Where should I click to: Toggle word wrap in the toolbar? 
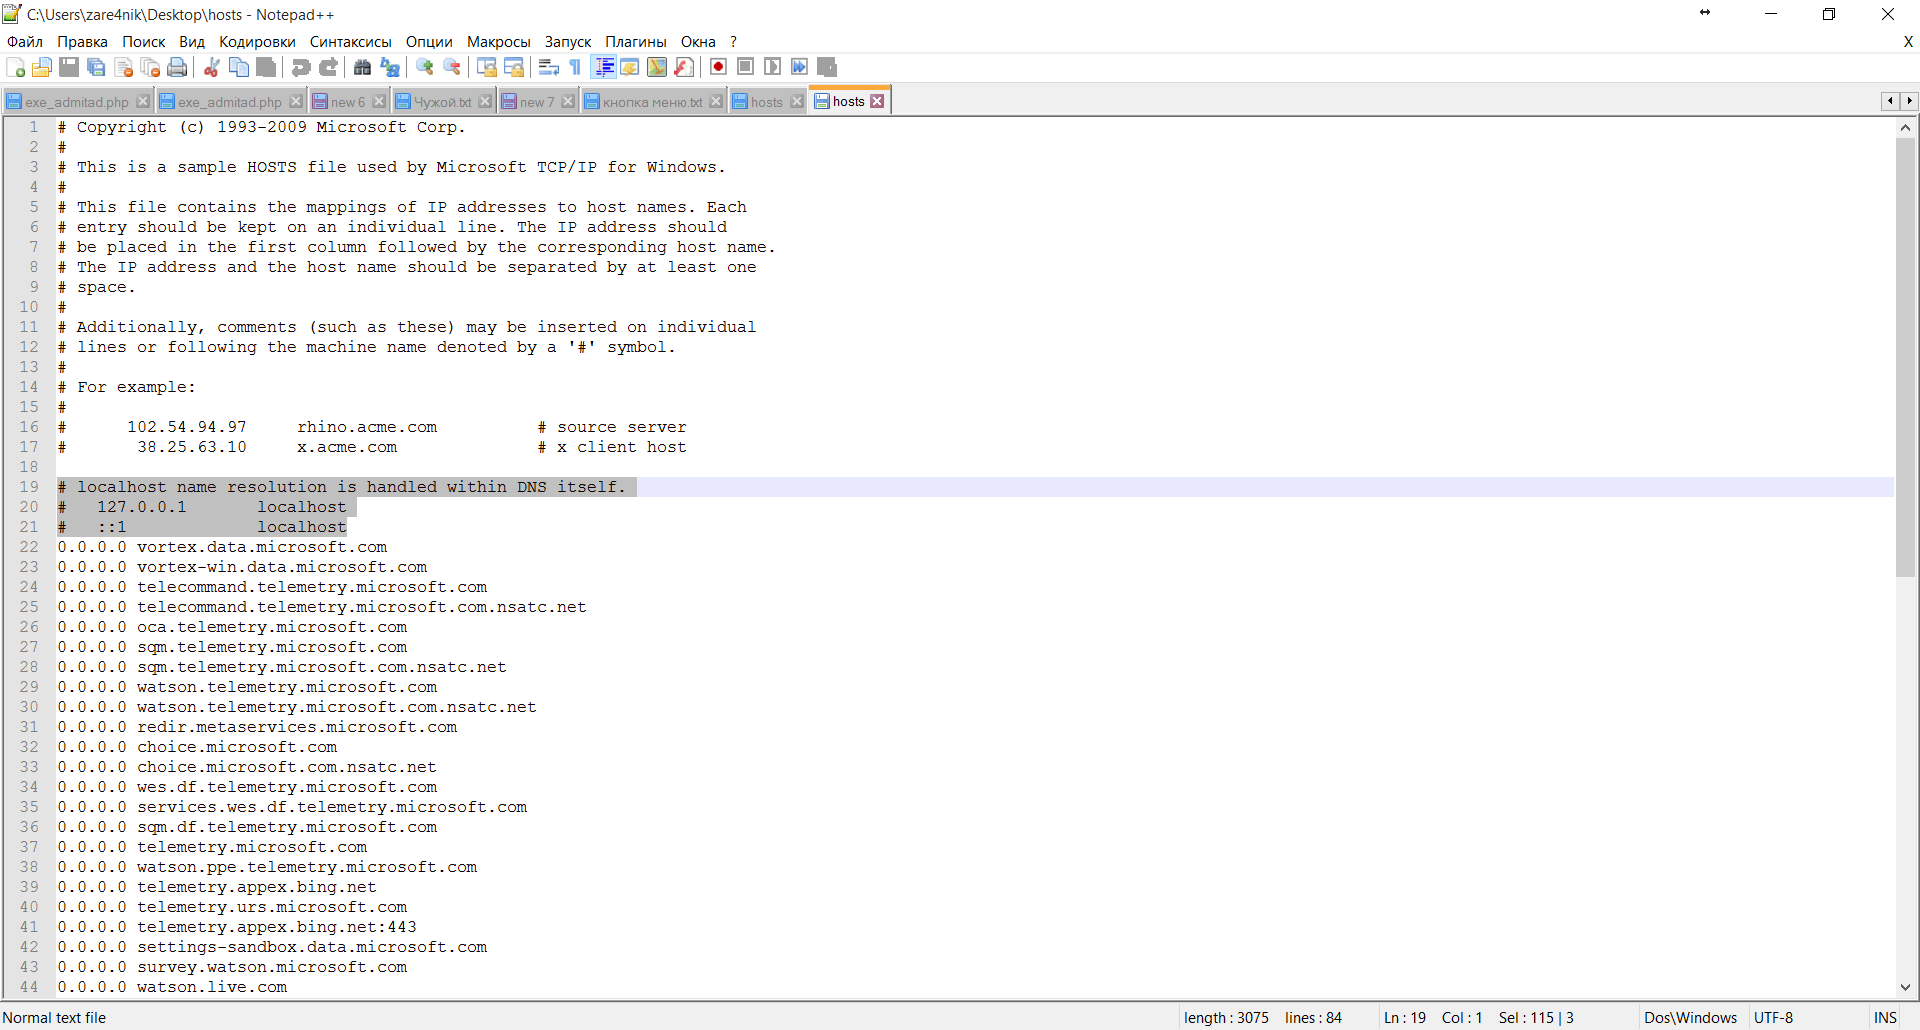point(549,67)
